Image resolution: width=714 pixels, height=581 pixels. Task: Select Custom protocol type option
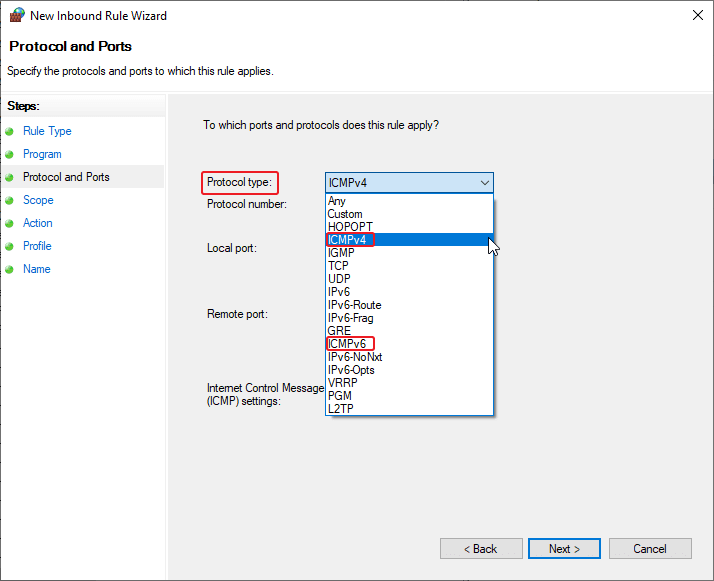[x=345, y=214]
